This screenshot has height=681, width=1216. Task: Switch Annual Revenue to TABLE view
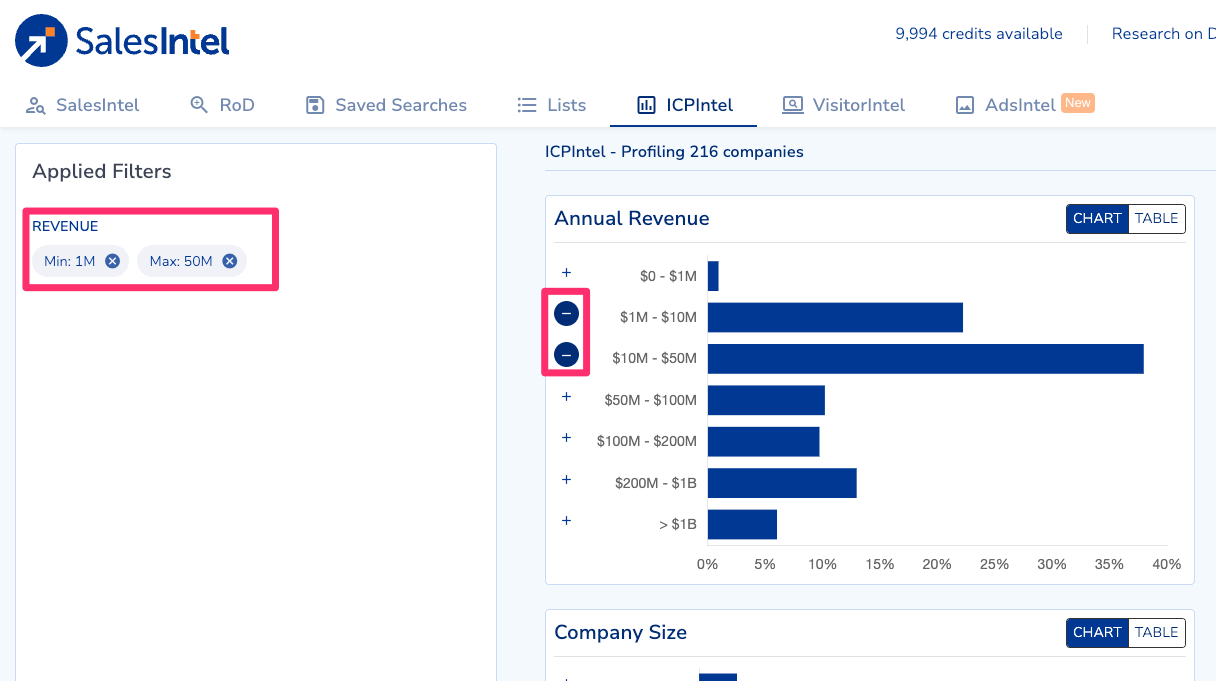click(x=1157, y=219)
